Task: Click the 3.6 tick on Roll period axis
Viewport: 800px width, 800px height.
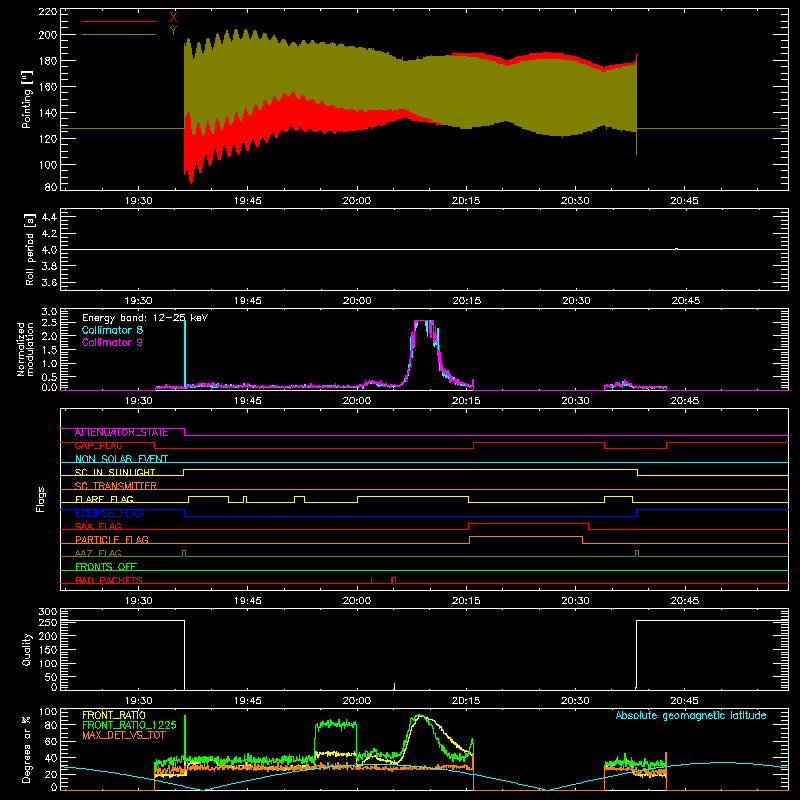Action: click(x=49, y=282)
